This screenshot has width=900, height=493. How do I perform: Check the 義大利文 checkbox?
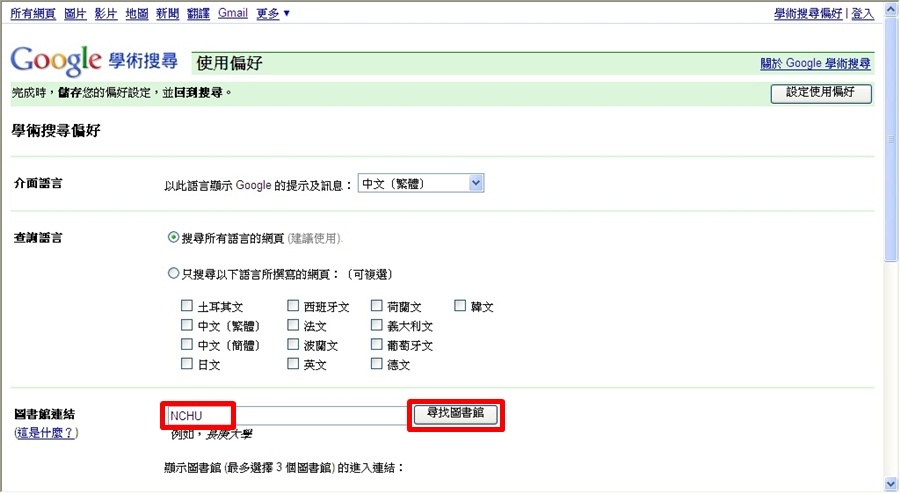coord(377,325)
